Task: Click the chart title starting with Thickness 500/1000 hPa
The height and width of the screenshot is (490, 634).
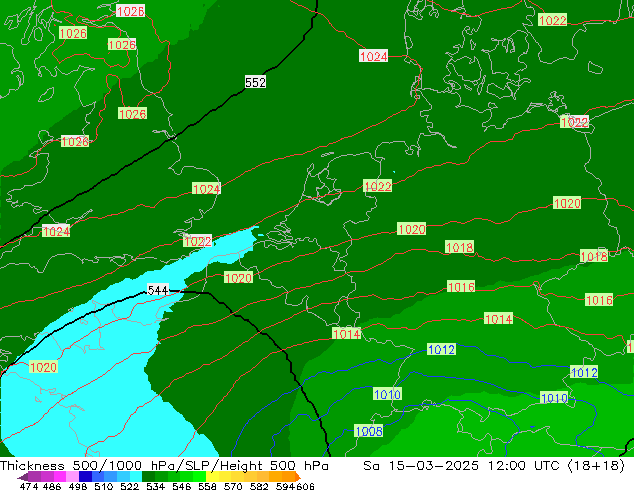Action: (x=164, y=466)
